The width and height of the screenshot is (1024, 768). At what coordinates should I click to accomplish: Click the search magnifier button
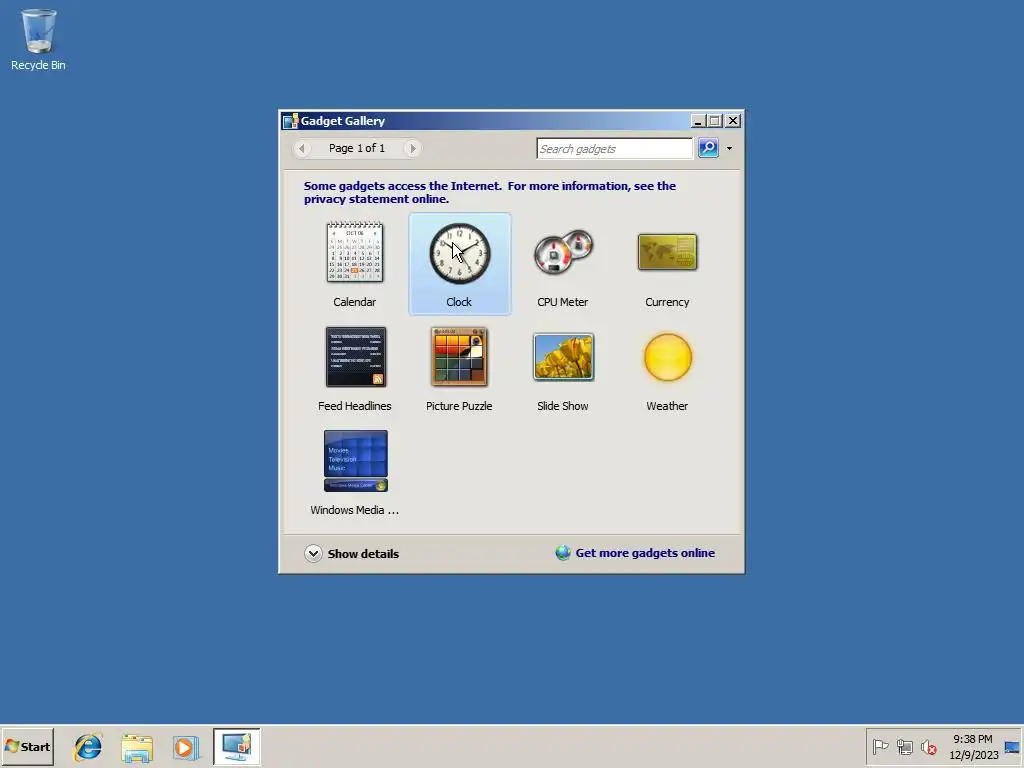click(x=708, y=148)
